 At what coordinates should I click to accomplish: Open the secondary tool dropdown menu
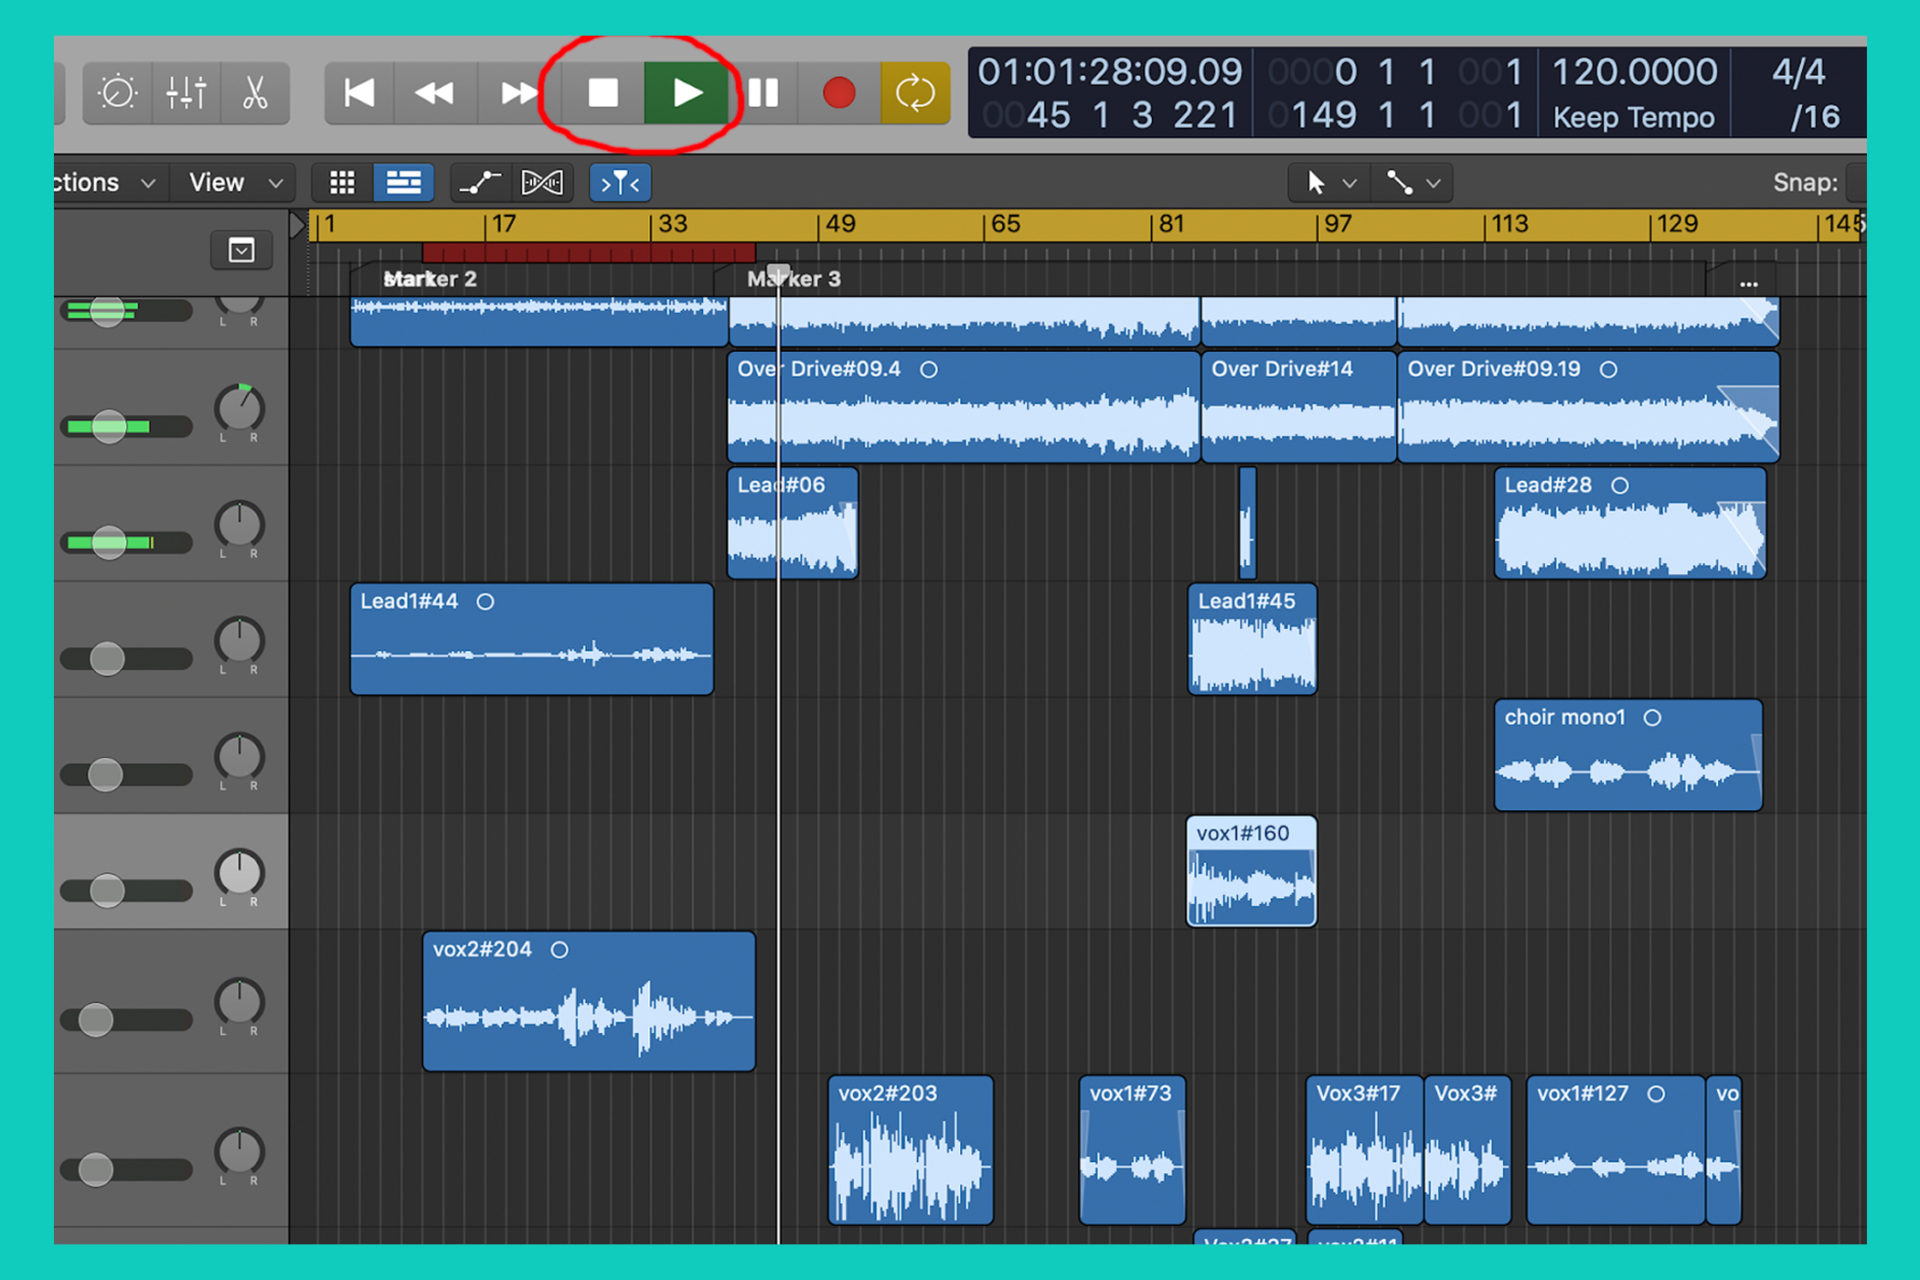pos(1412,183)
